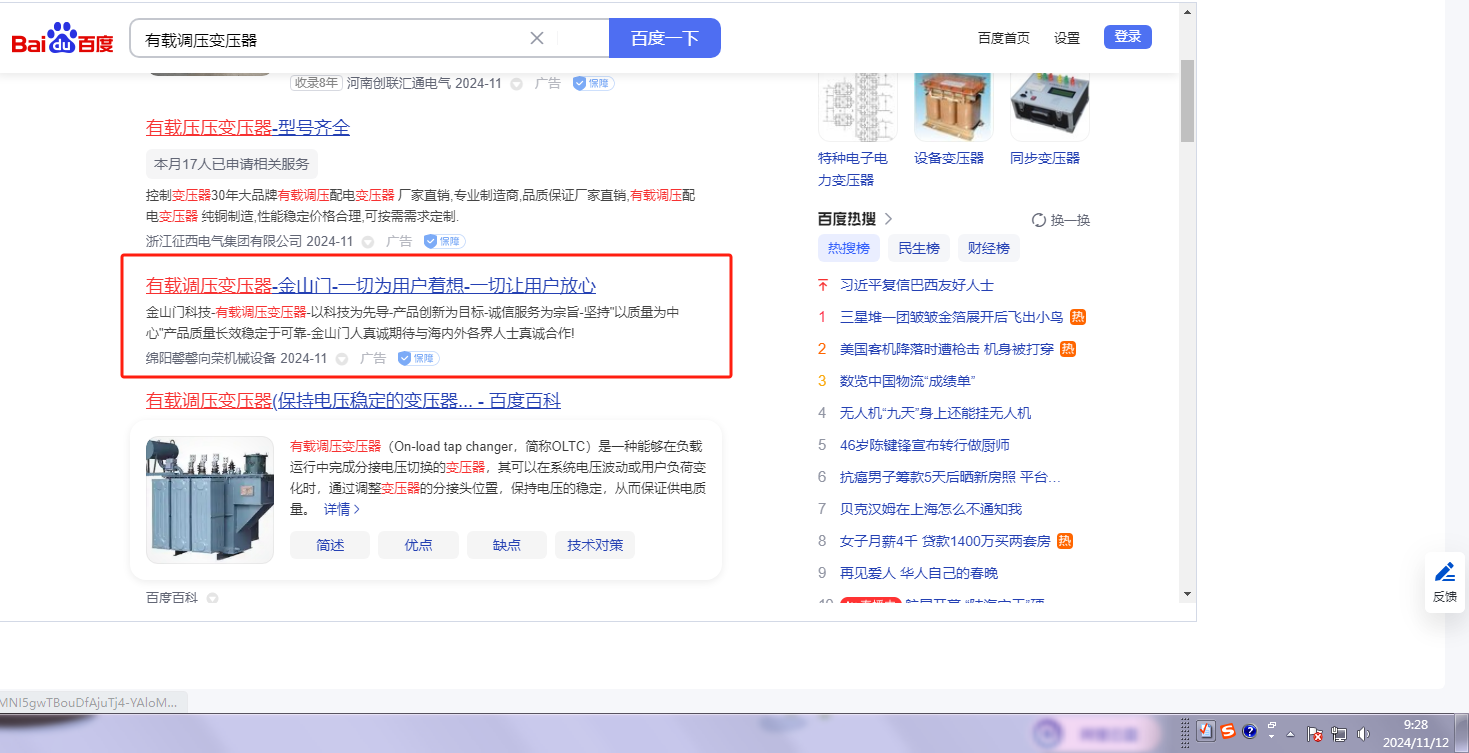Click the Baidu logo
The height and width of the screenshot is (753, 1469).
pos(62,40)
